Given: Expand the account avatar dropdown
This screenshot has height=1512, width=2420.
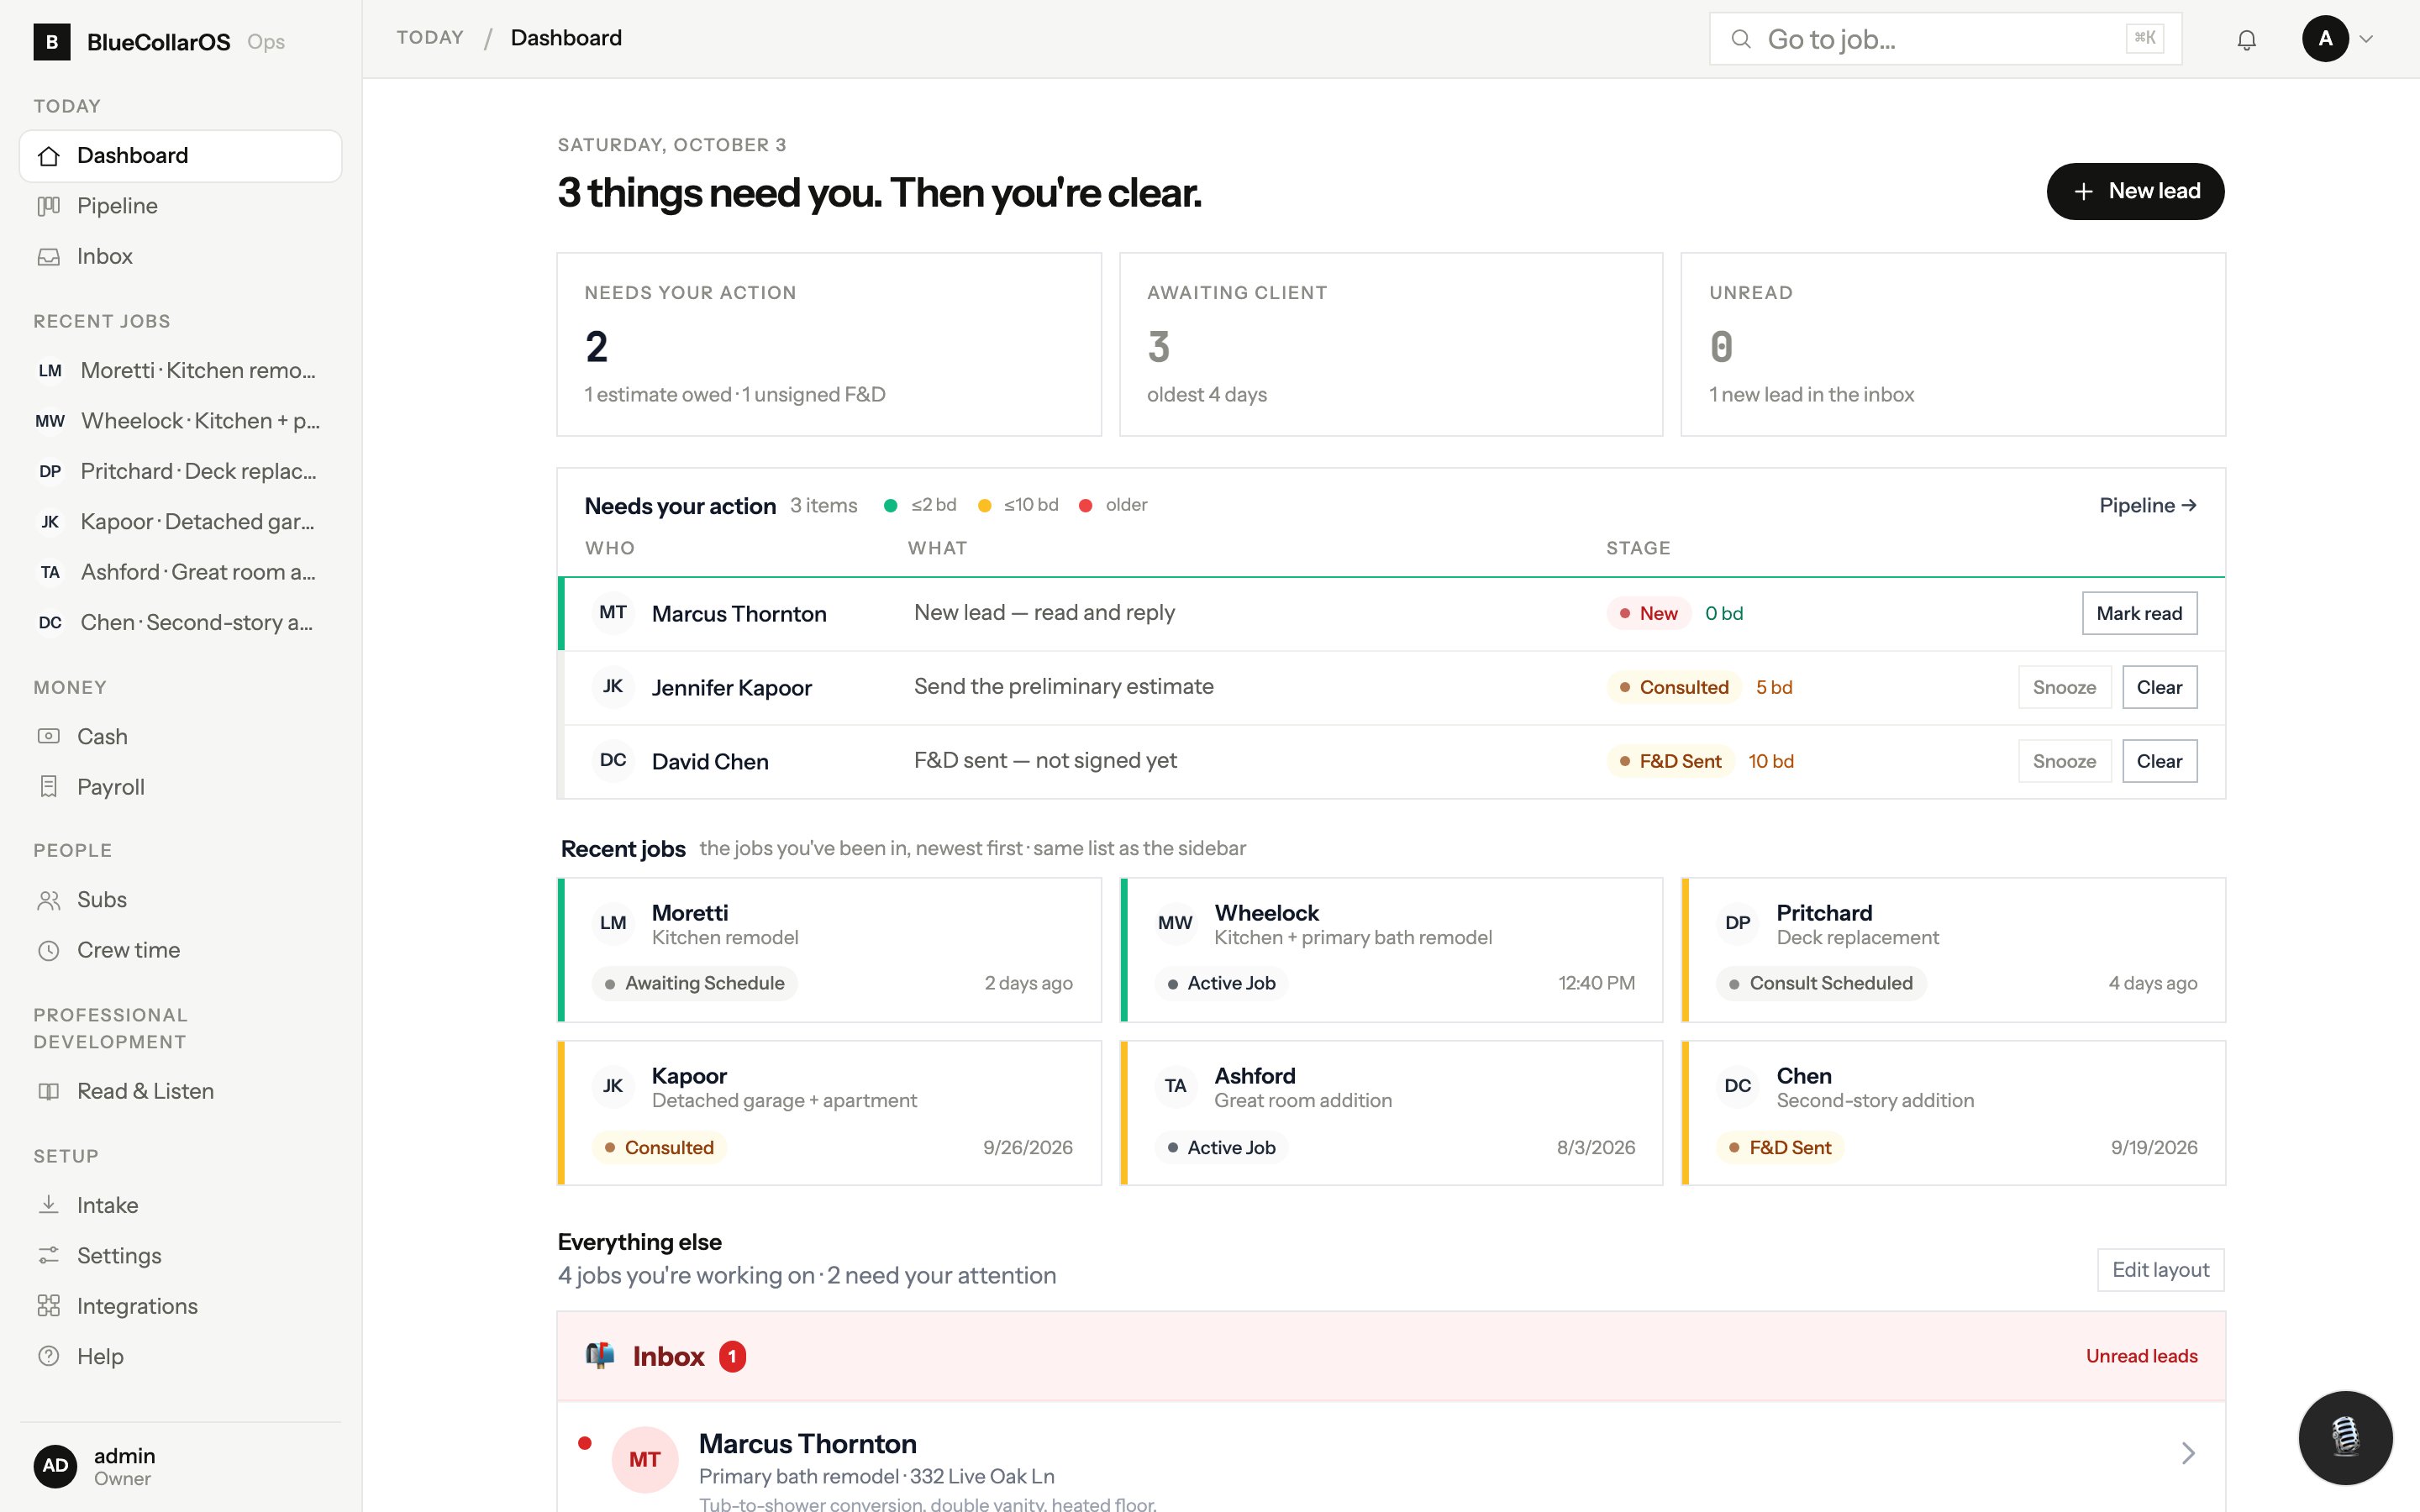Looking at the screenshot, I should coord(2338,39).
